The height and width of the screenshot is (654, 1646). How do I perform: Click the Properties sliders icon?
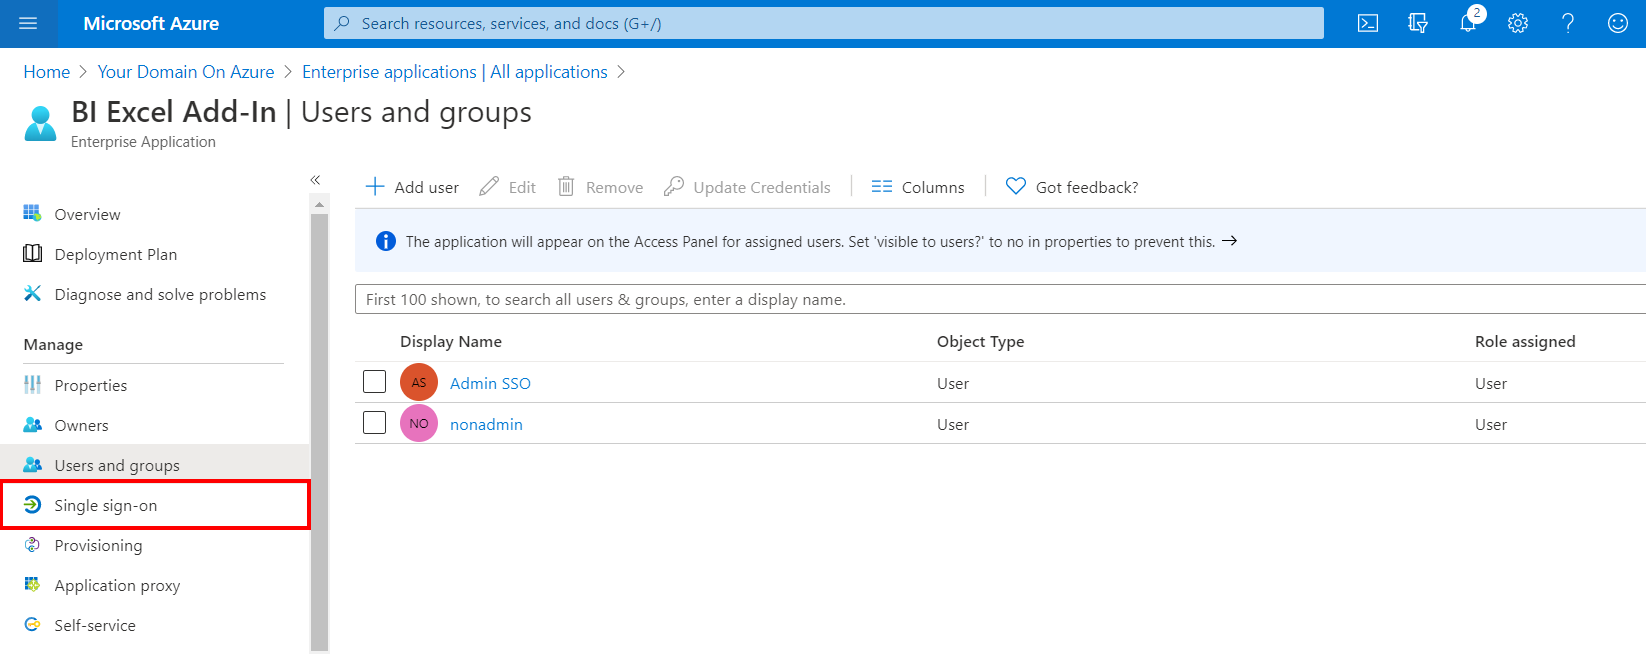[32, 384]
